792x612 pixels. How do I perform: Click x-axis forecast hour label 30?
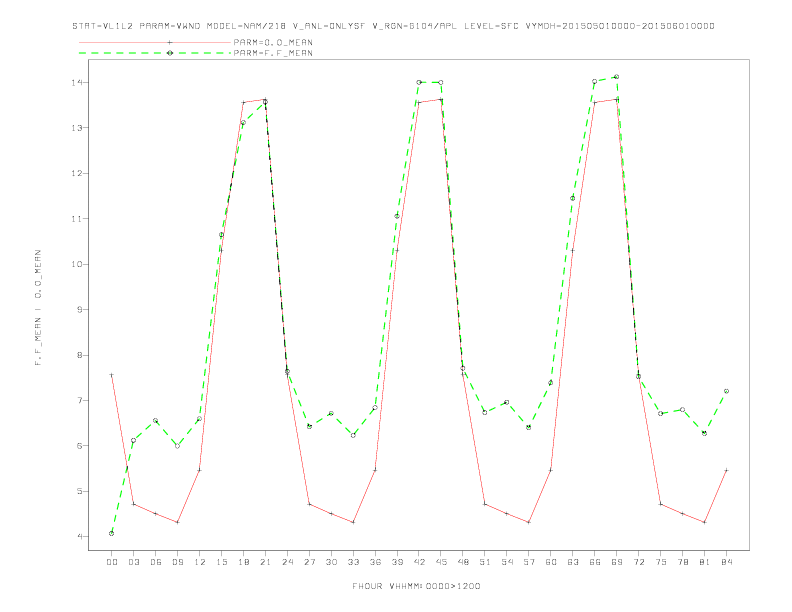(x=331, y=562)
